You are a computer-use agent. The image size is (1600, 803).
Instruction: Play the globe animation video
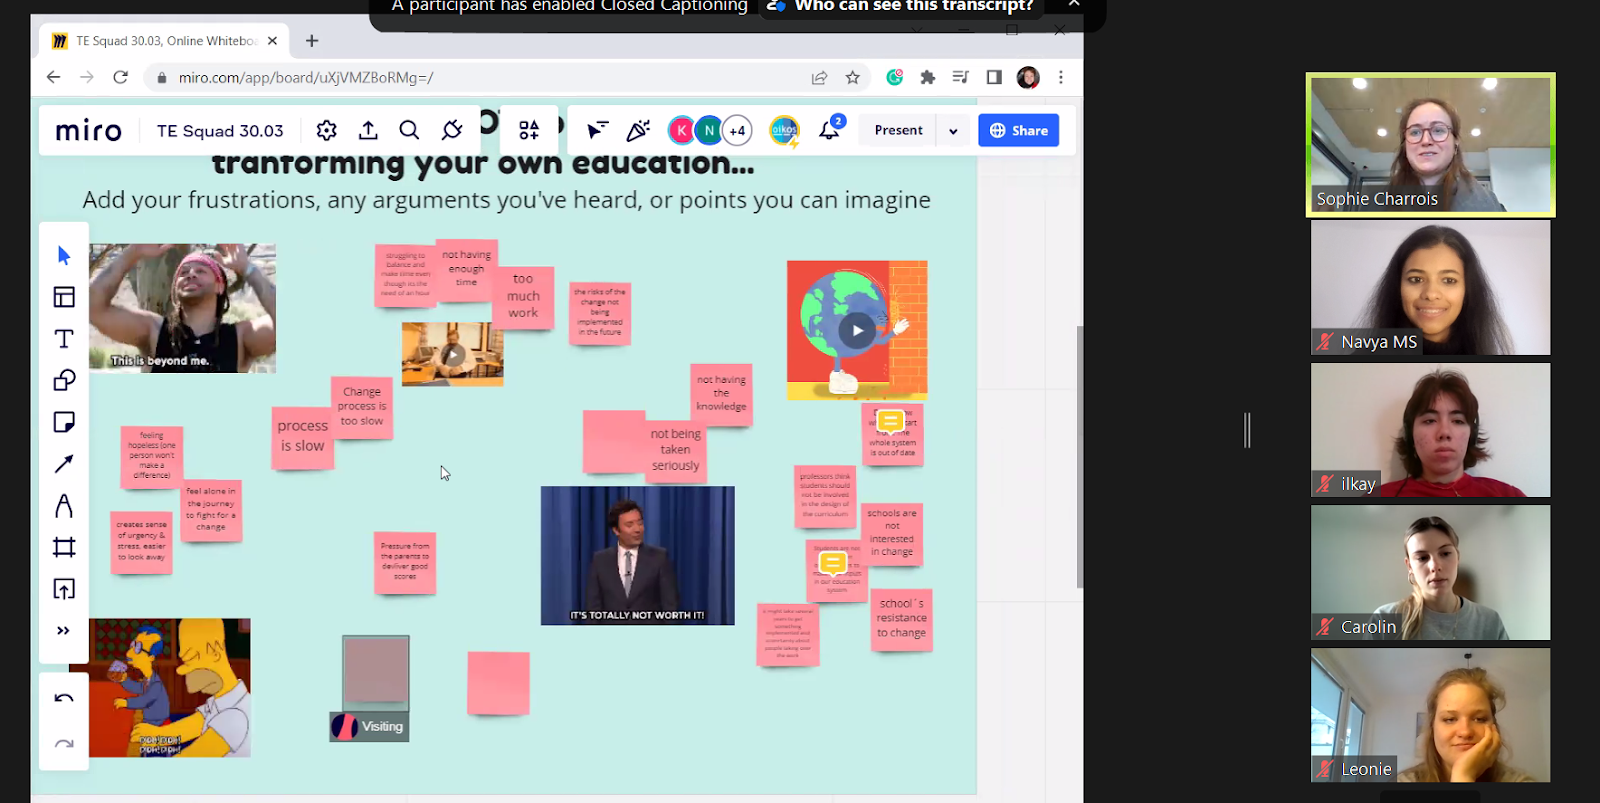(x=857, y=330)
